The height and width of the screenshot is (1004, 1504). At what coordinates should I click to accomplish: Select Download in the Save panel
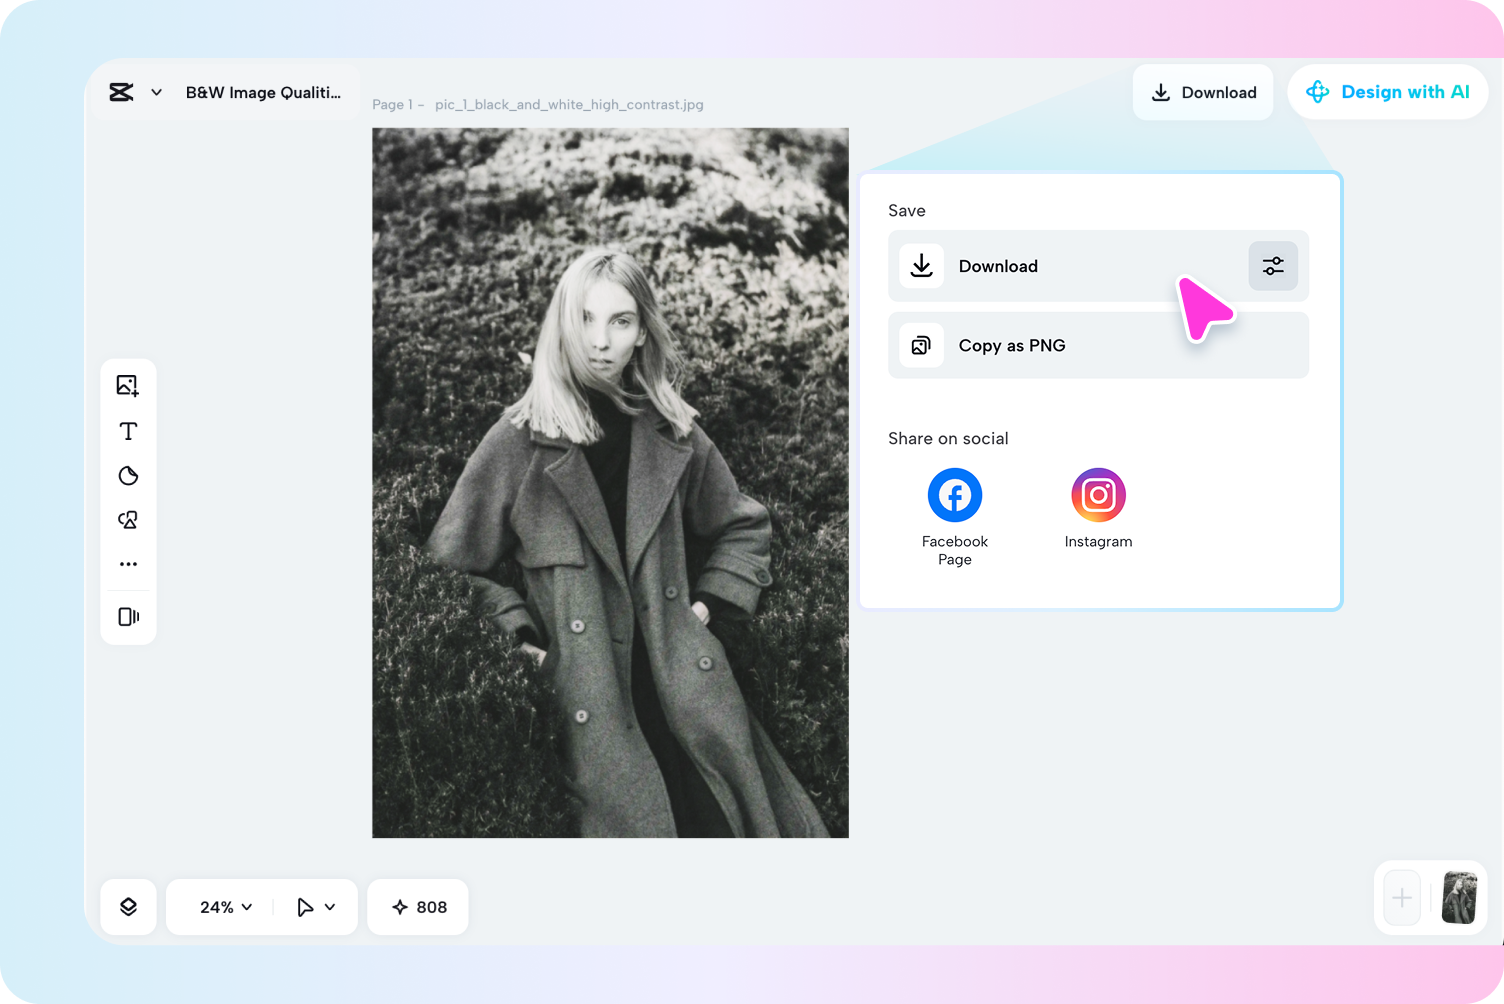[x=1098, y=266]
